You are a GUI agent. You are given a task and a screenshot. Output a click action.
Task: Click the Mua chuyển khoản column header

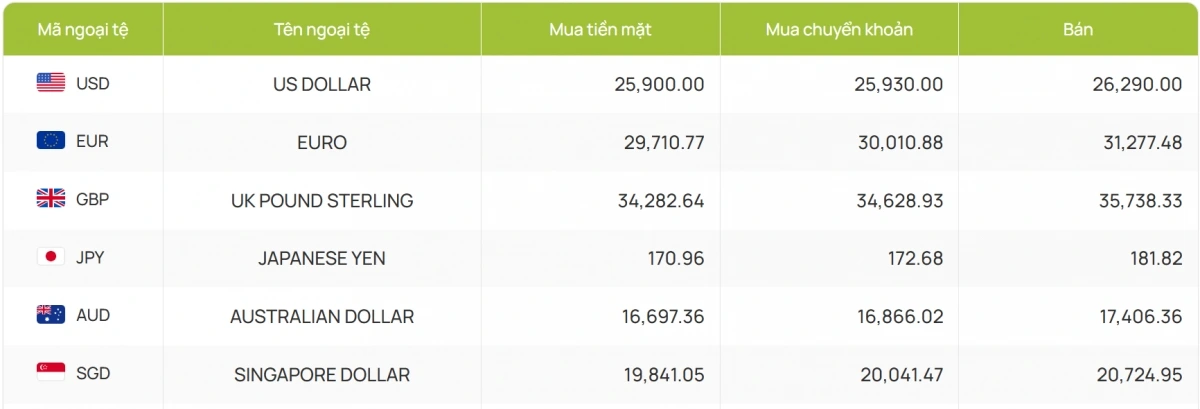click(x=839, y=29)
